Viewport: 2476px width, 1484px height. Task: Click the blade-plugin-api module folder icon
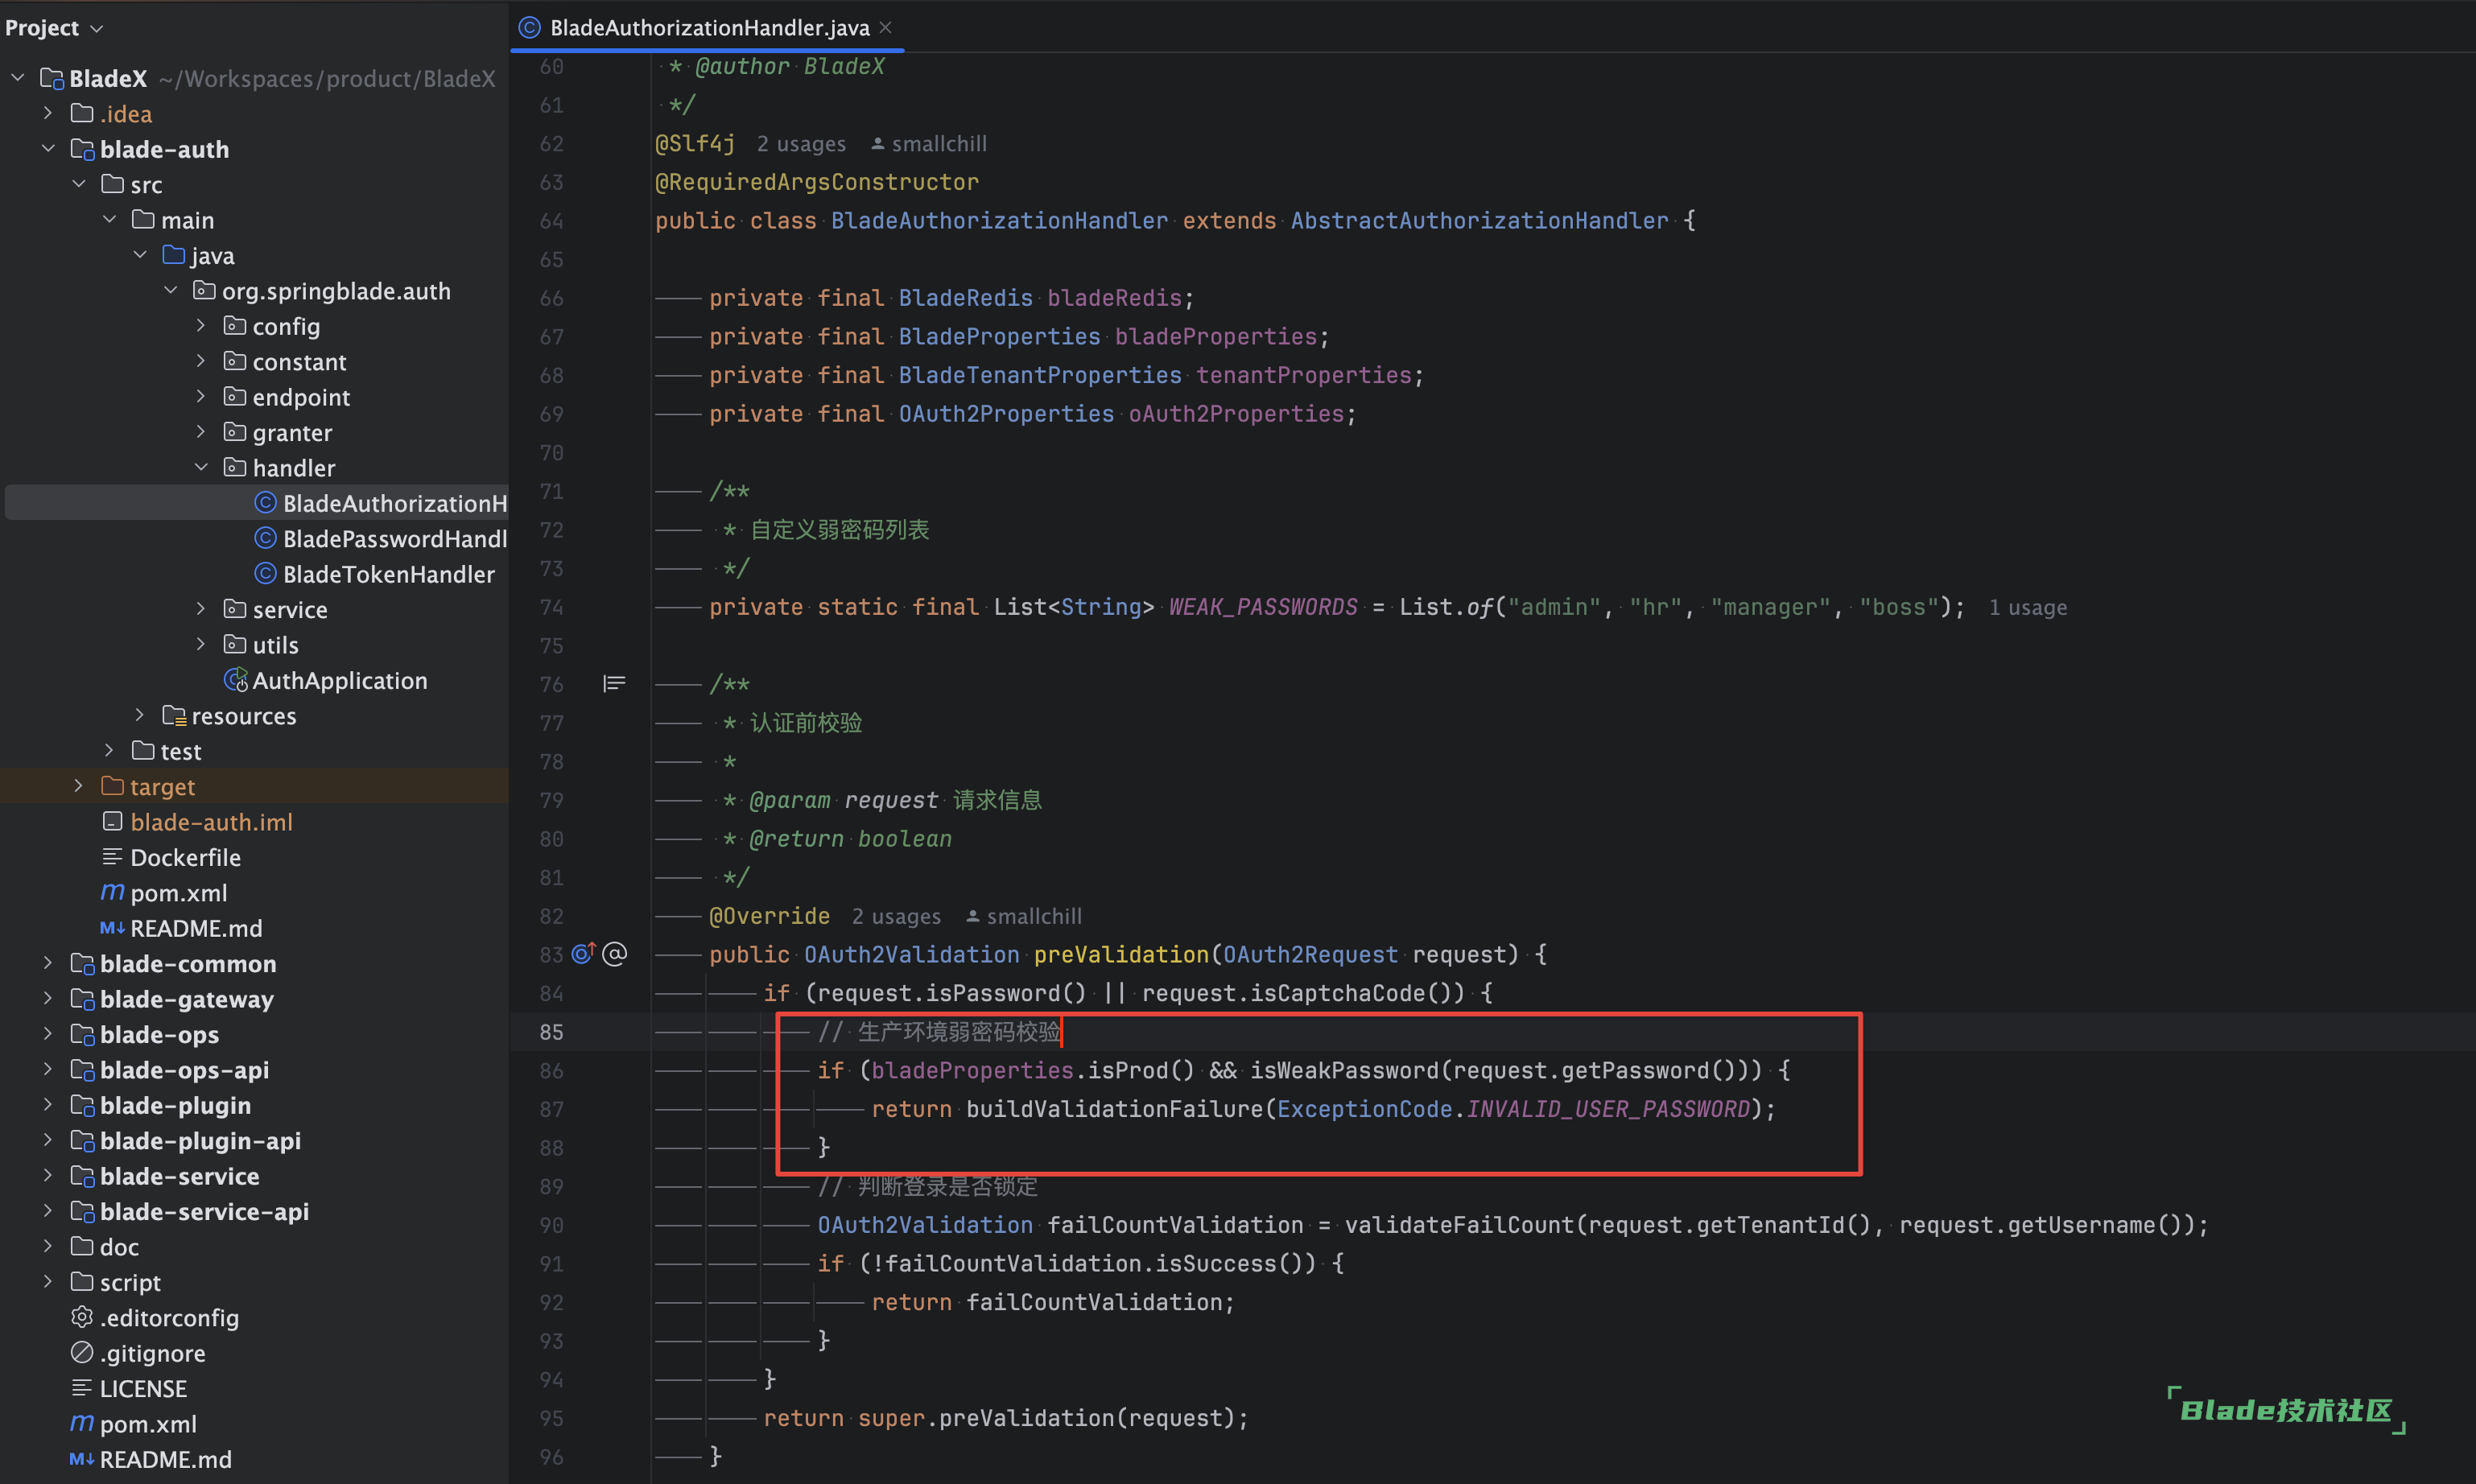pos(82,1141)
